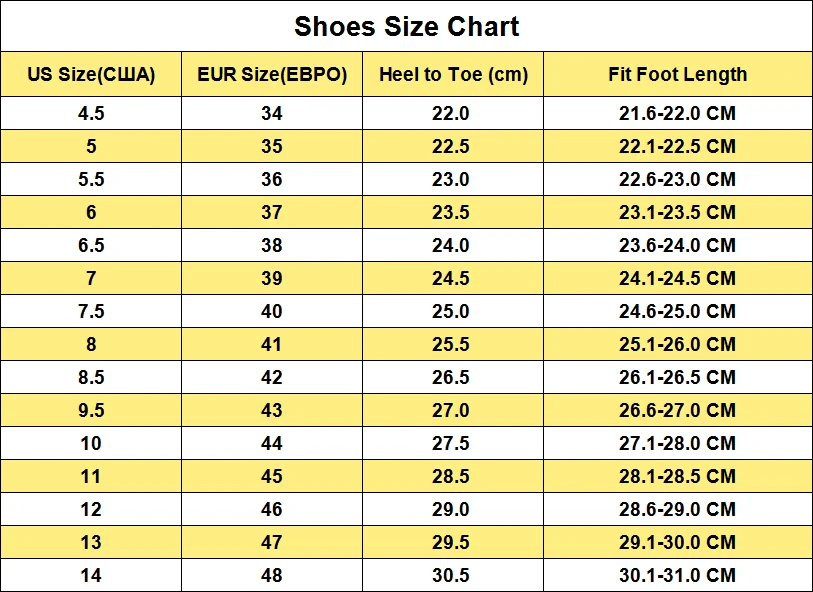Screen dimensions: 813x592
Task: Select fit length 30.1-31.0 CM cell
Action: [677, 575]
